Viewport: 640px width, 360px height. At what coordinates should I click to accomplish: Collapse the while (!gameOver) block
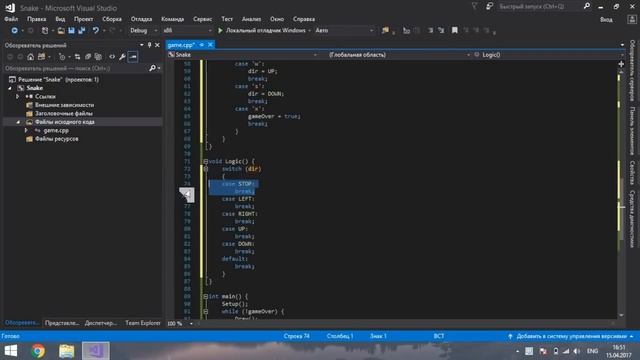pos(205,312)
